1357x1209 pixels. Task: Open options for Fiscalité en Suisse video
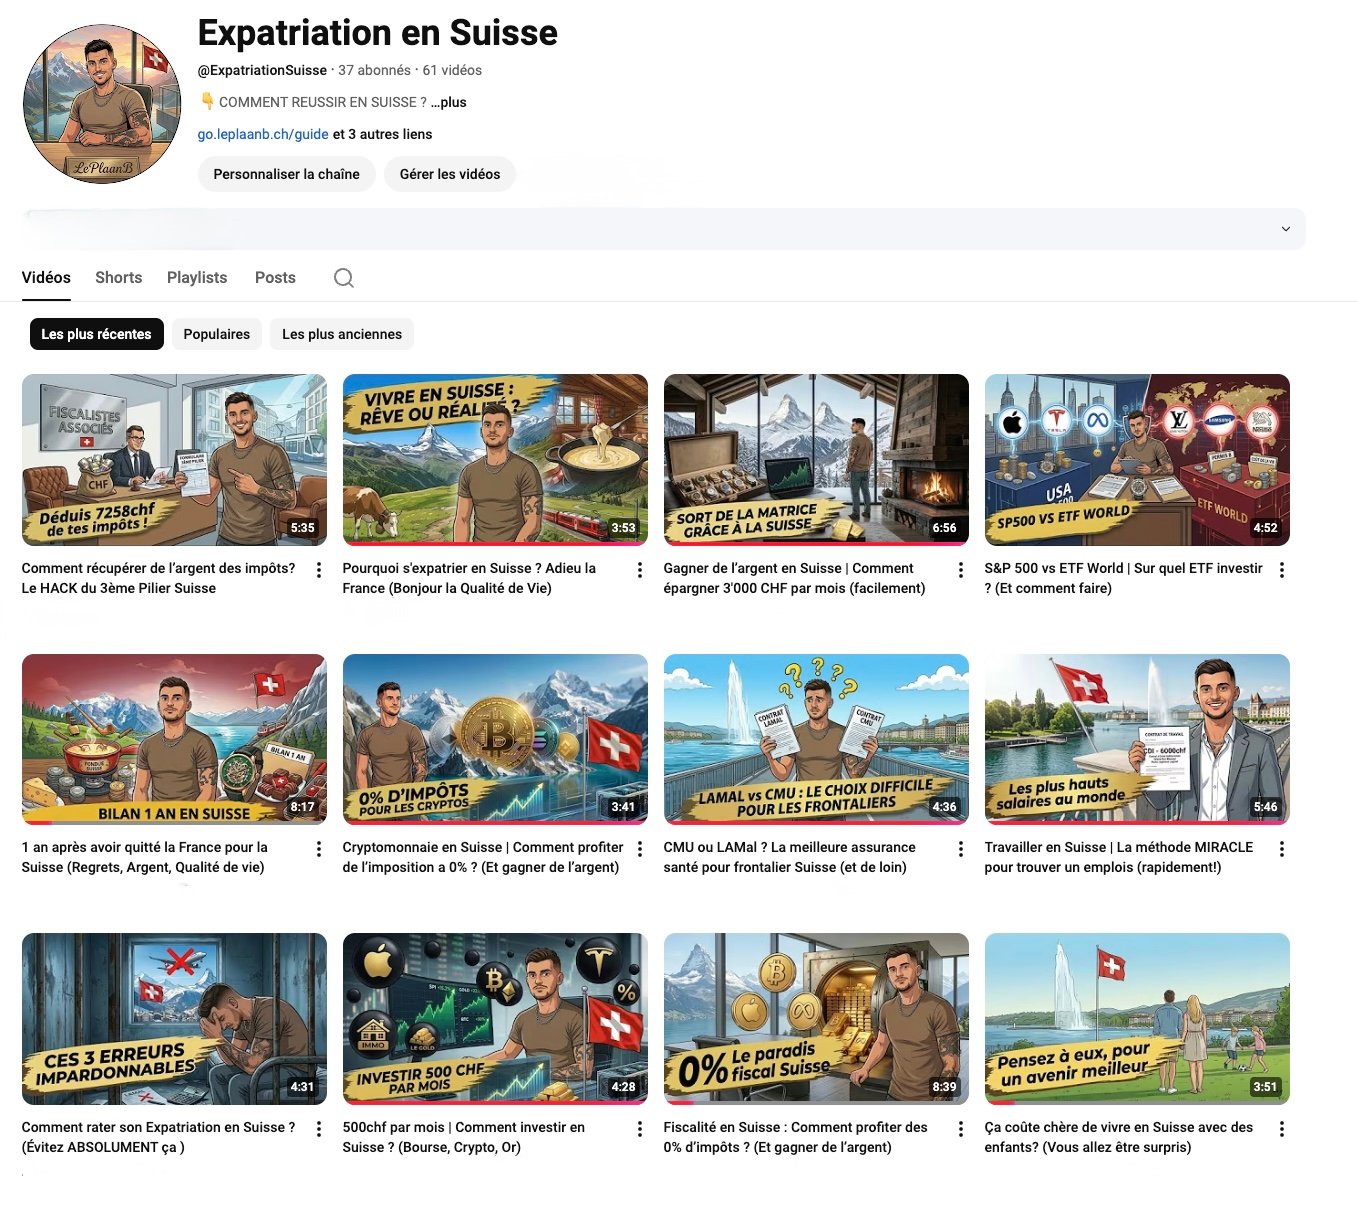point(961,1129)
